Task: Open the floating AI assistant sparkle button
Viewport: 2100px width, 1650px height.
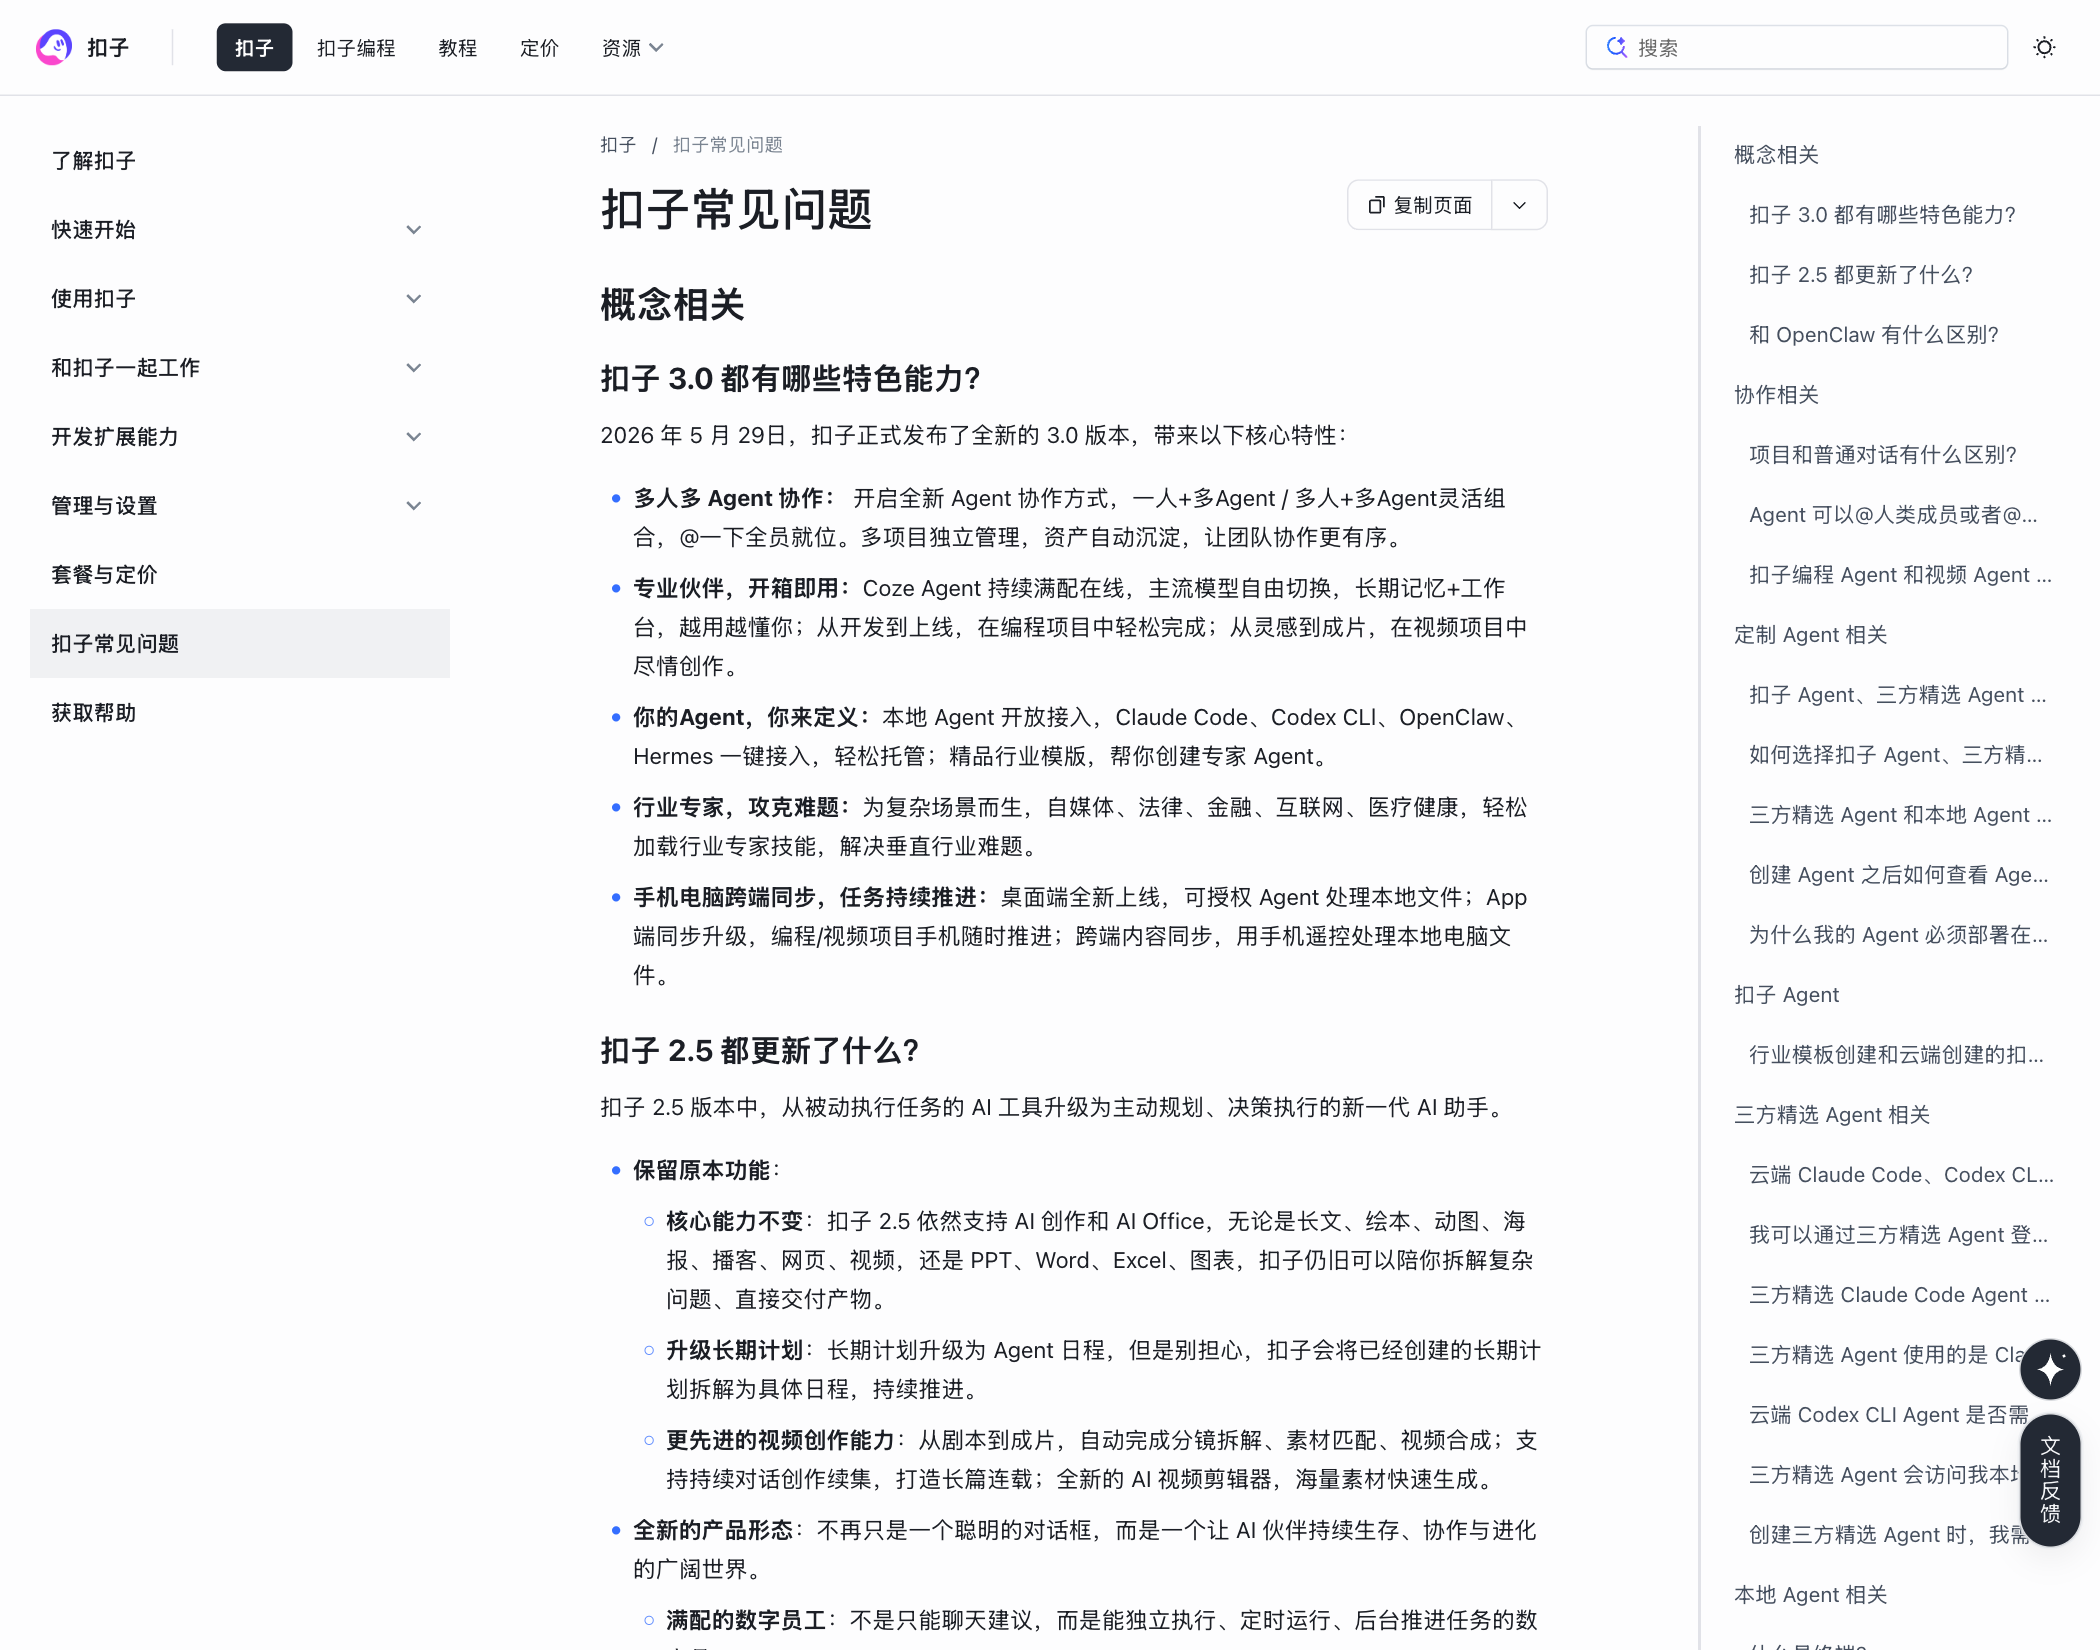Action: click(x=2050, y=1369)
